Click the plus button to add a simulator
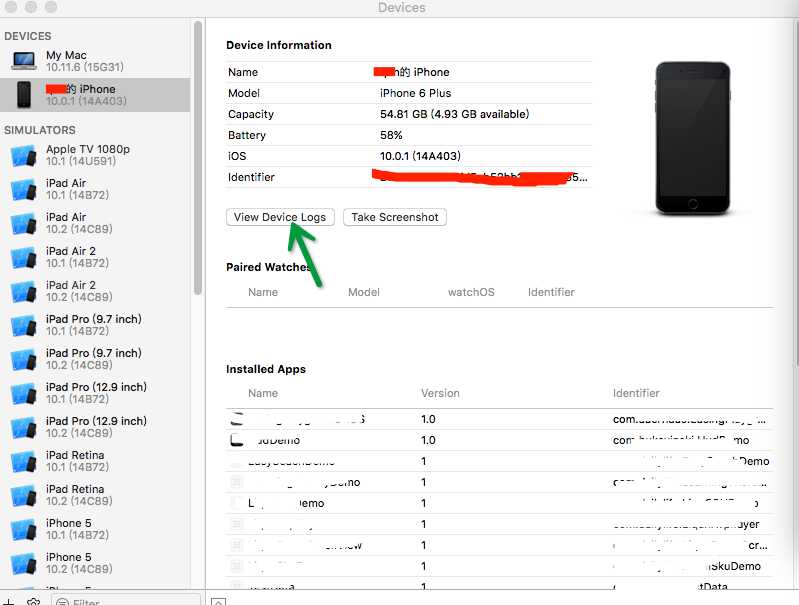 tap(9, 601)
